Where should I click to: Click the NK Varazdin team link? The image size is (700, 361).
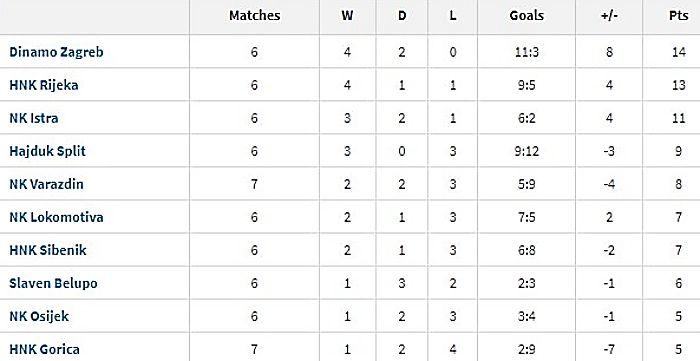pos(46,184)
